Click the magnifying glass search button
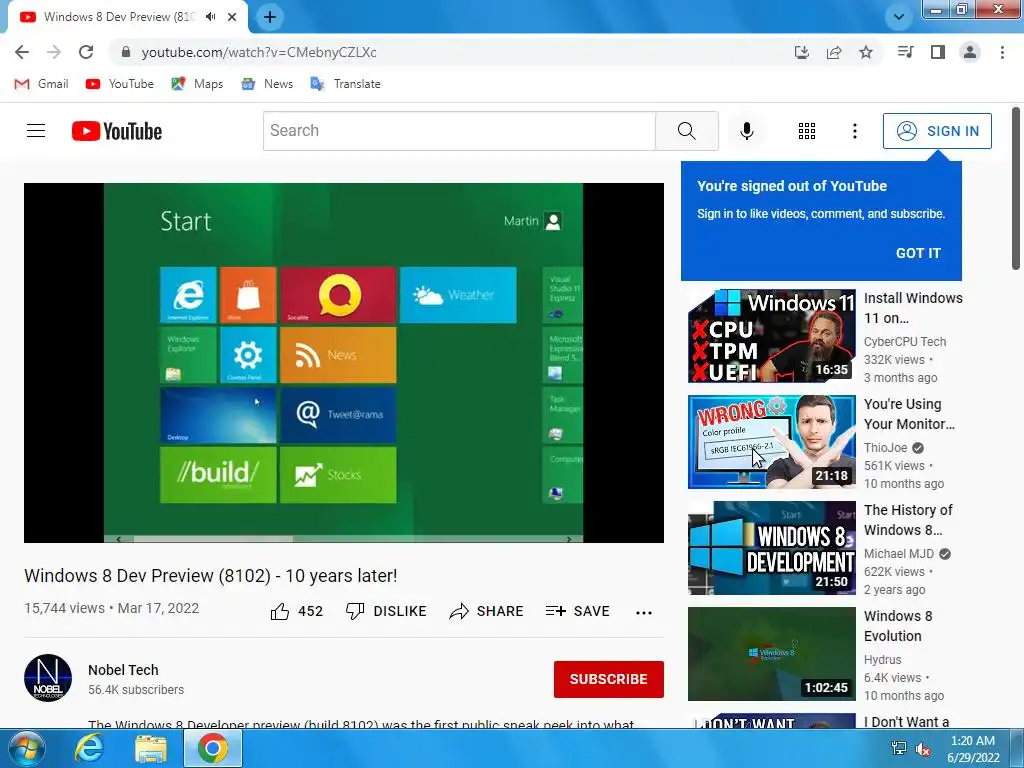Image resolution: width=1024 pixels, height=768 pixels. (x=686, y=131)
